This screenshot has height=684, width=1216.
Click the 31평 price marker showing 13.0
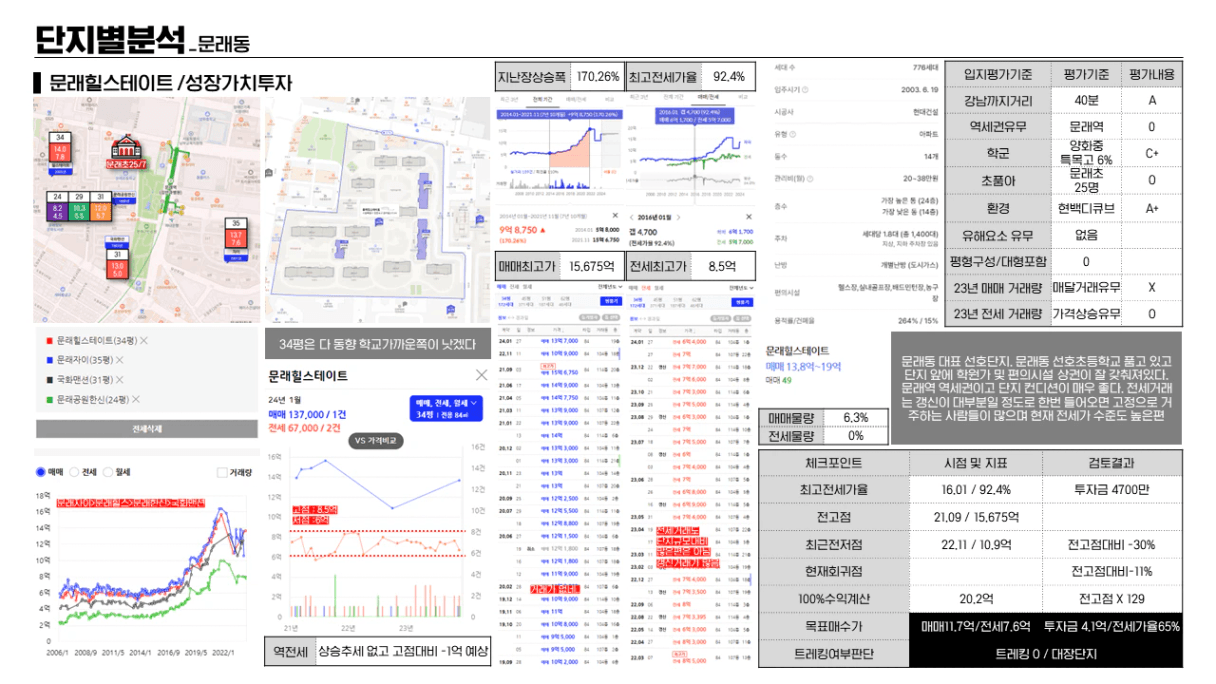coord(117,264)
